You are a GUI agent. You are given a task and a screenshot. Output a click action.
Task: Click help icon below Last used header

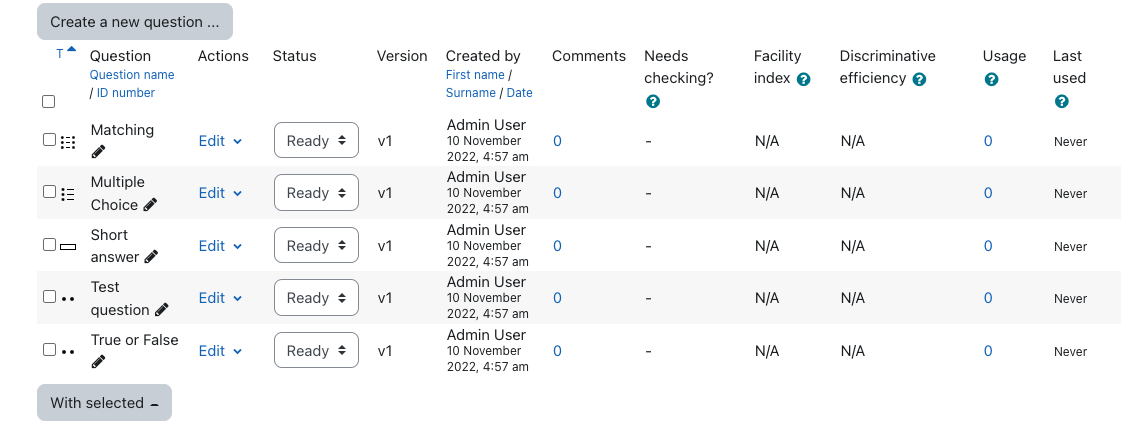[x=1062, y=102]
